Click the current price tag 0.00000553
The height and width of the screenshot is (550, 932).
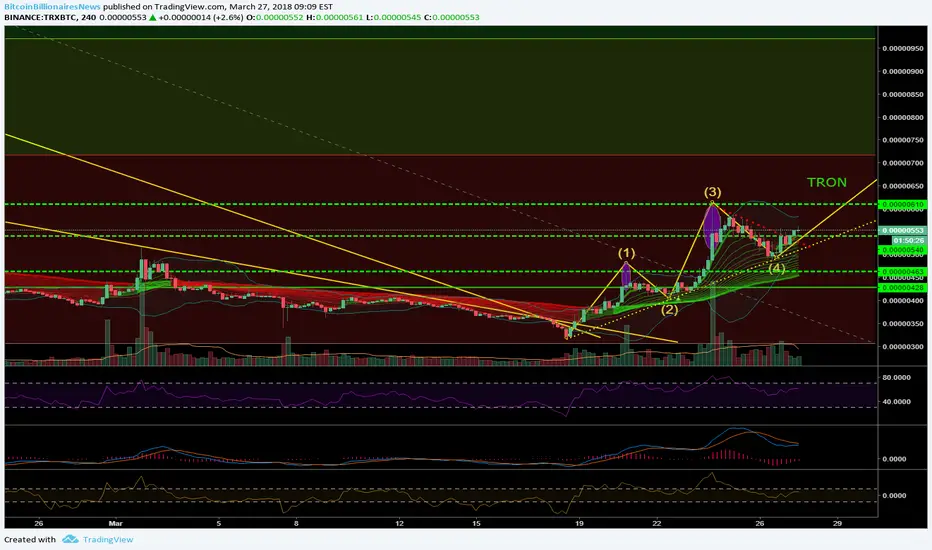click(902, 230)
